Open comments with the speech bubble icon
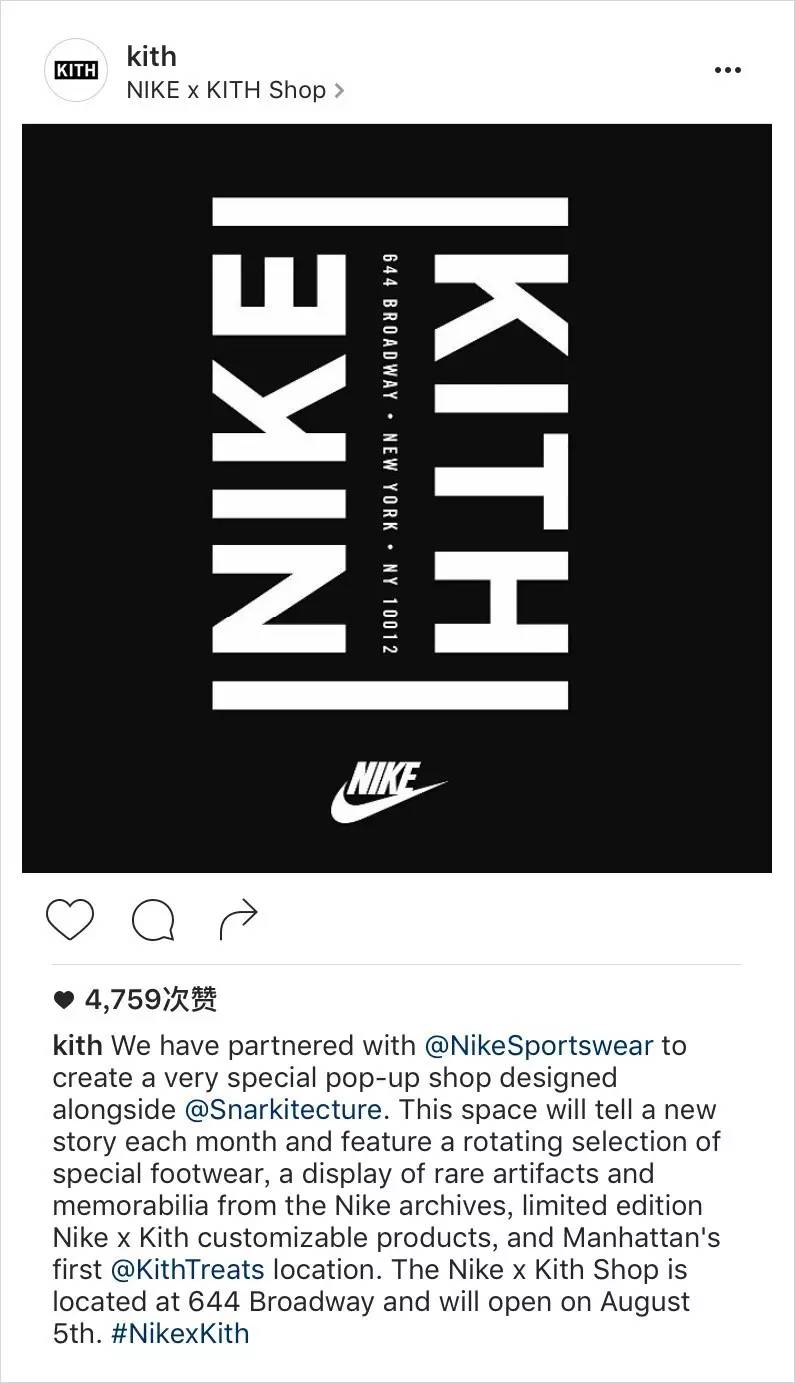Viewport: 795px width, 1383px height. [153, 920]
